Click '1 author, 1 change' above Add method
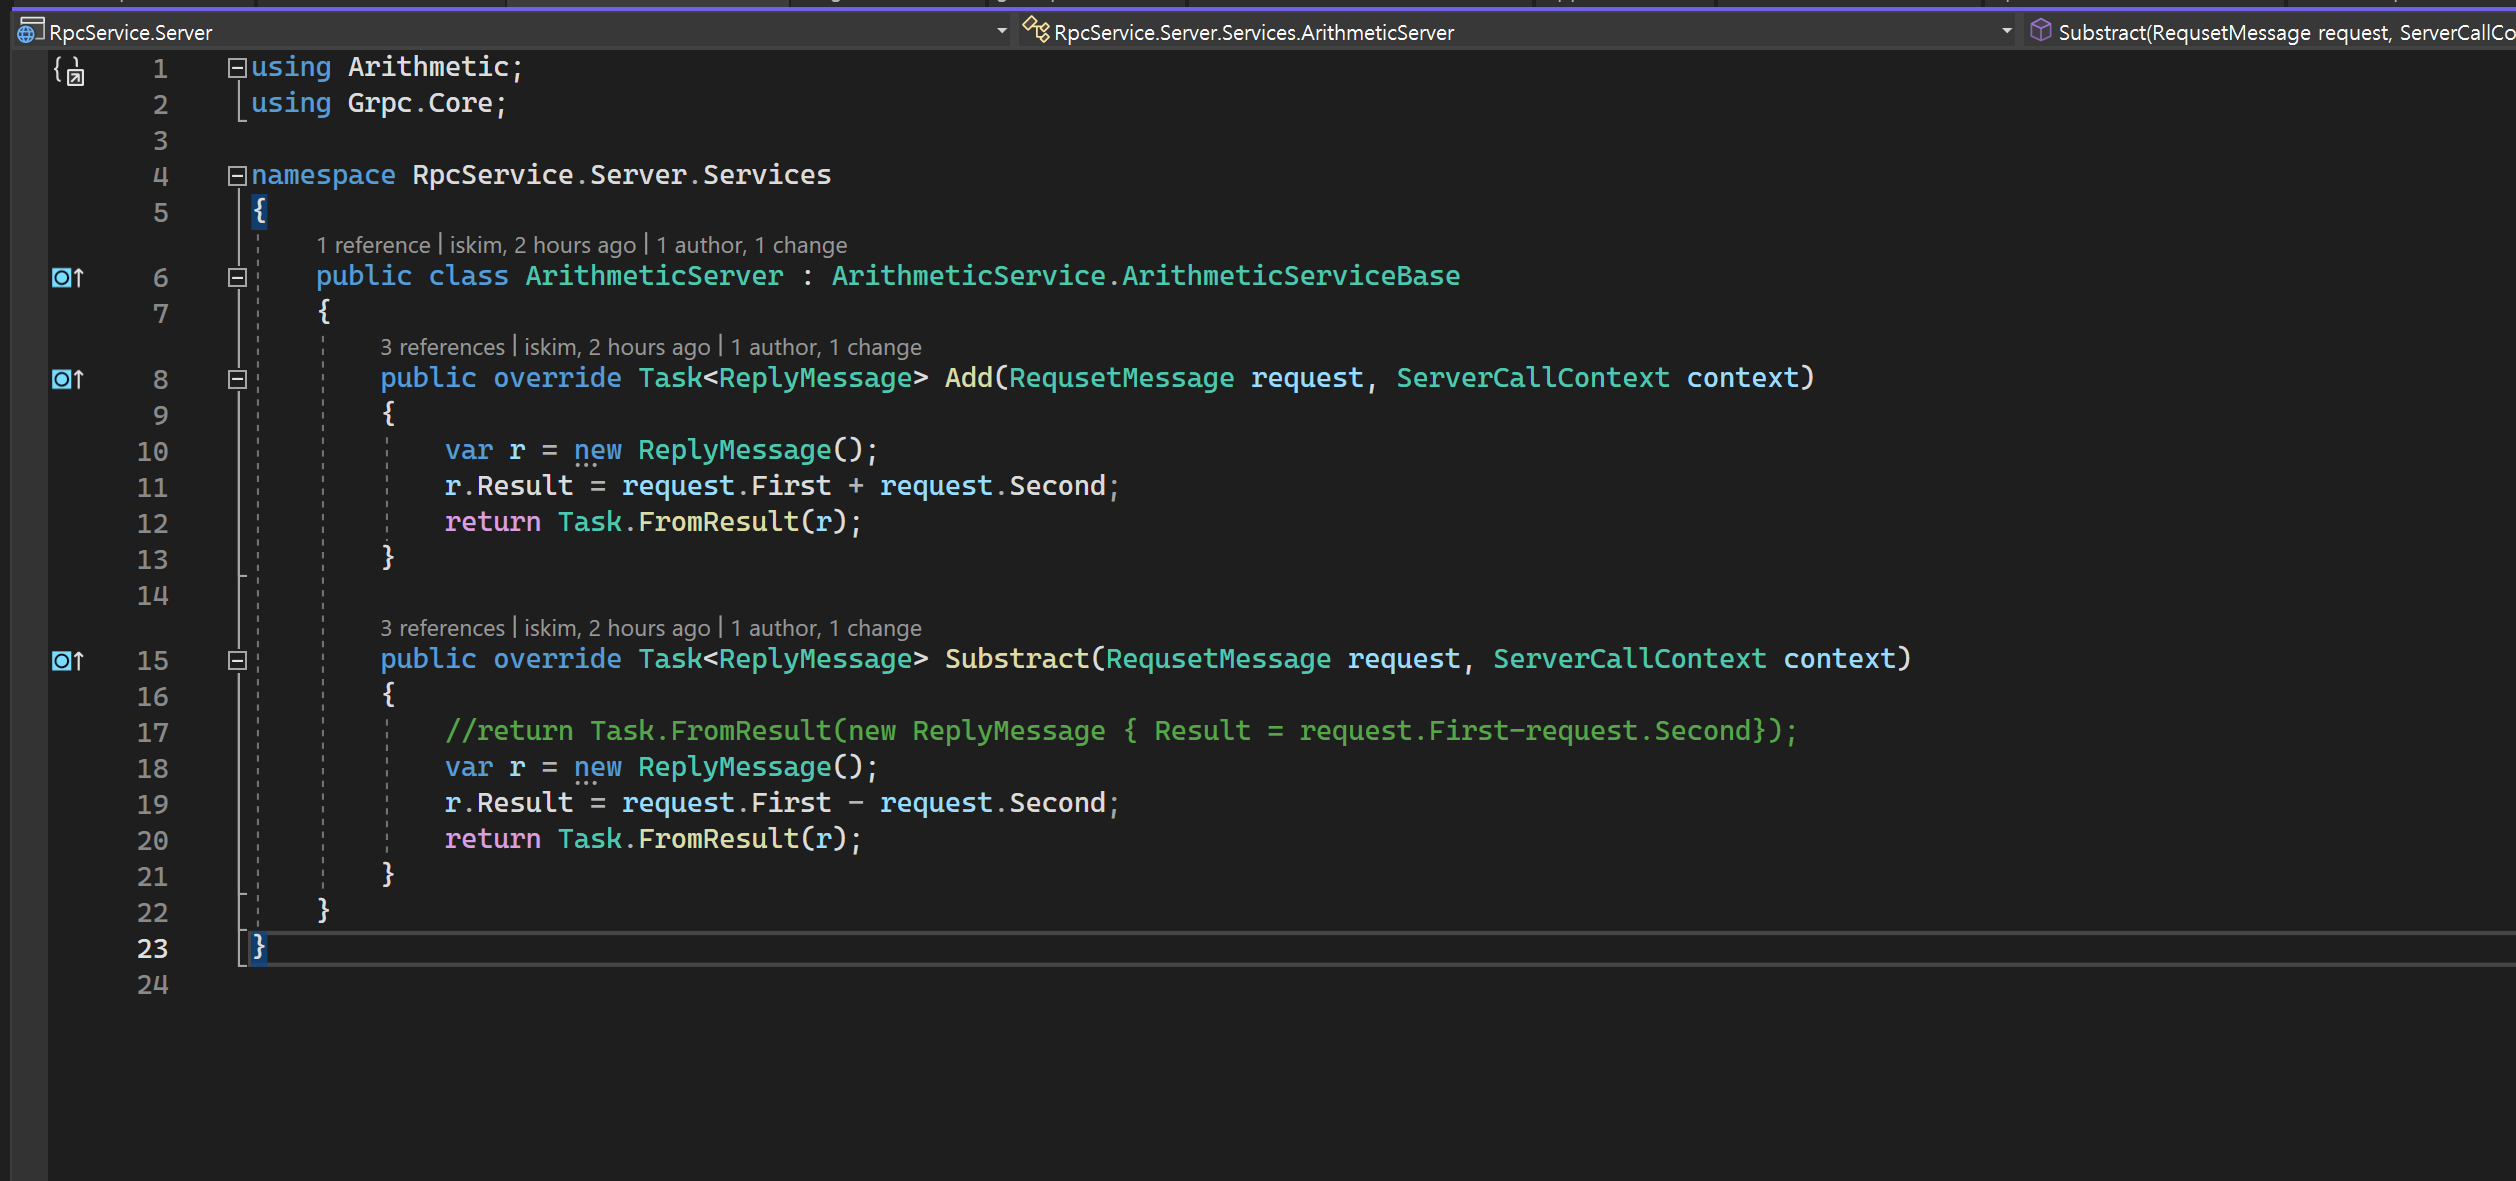 [x=825, y=347]
